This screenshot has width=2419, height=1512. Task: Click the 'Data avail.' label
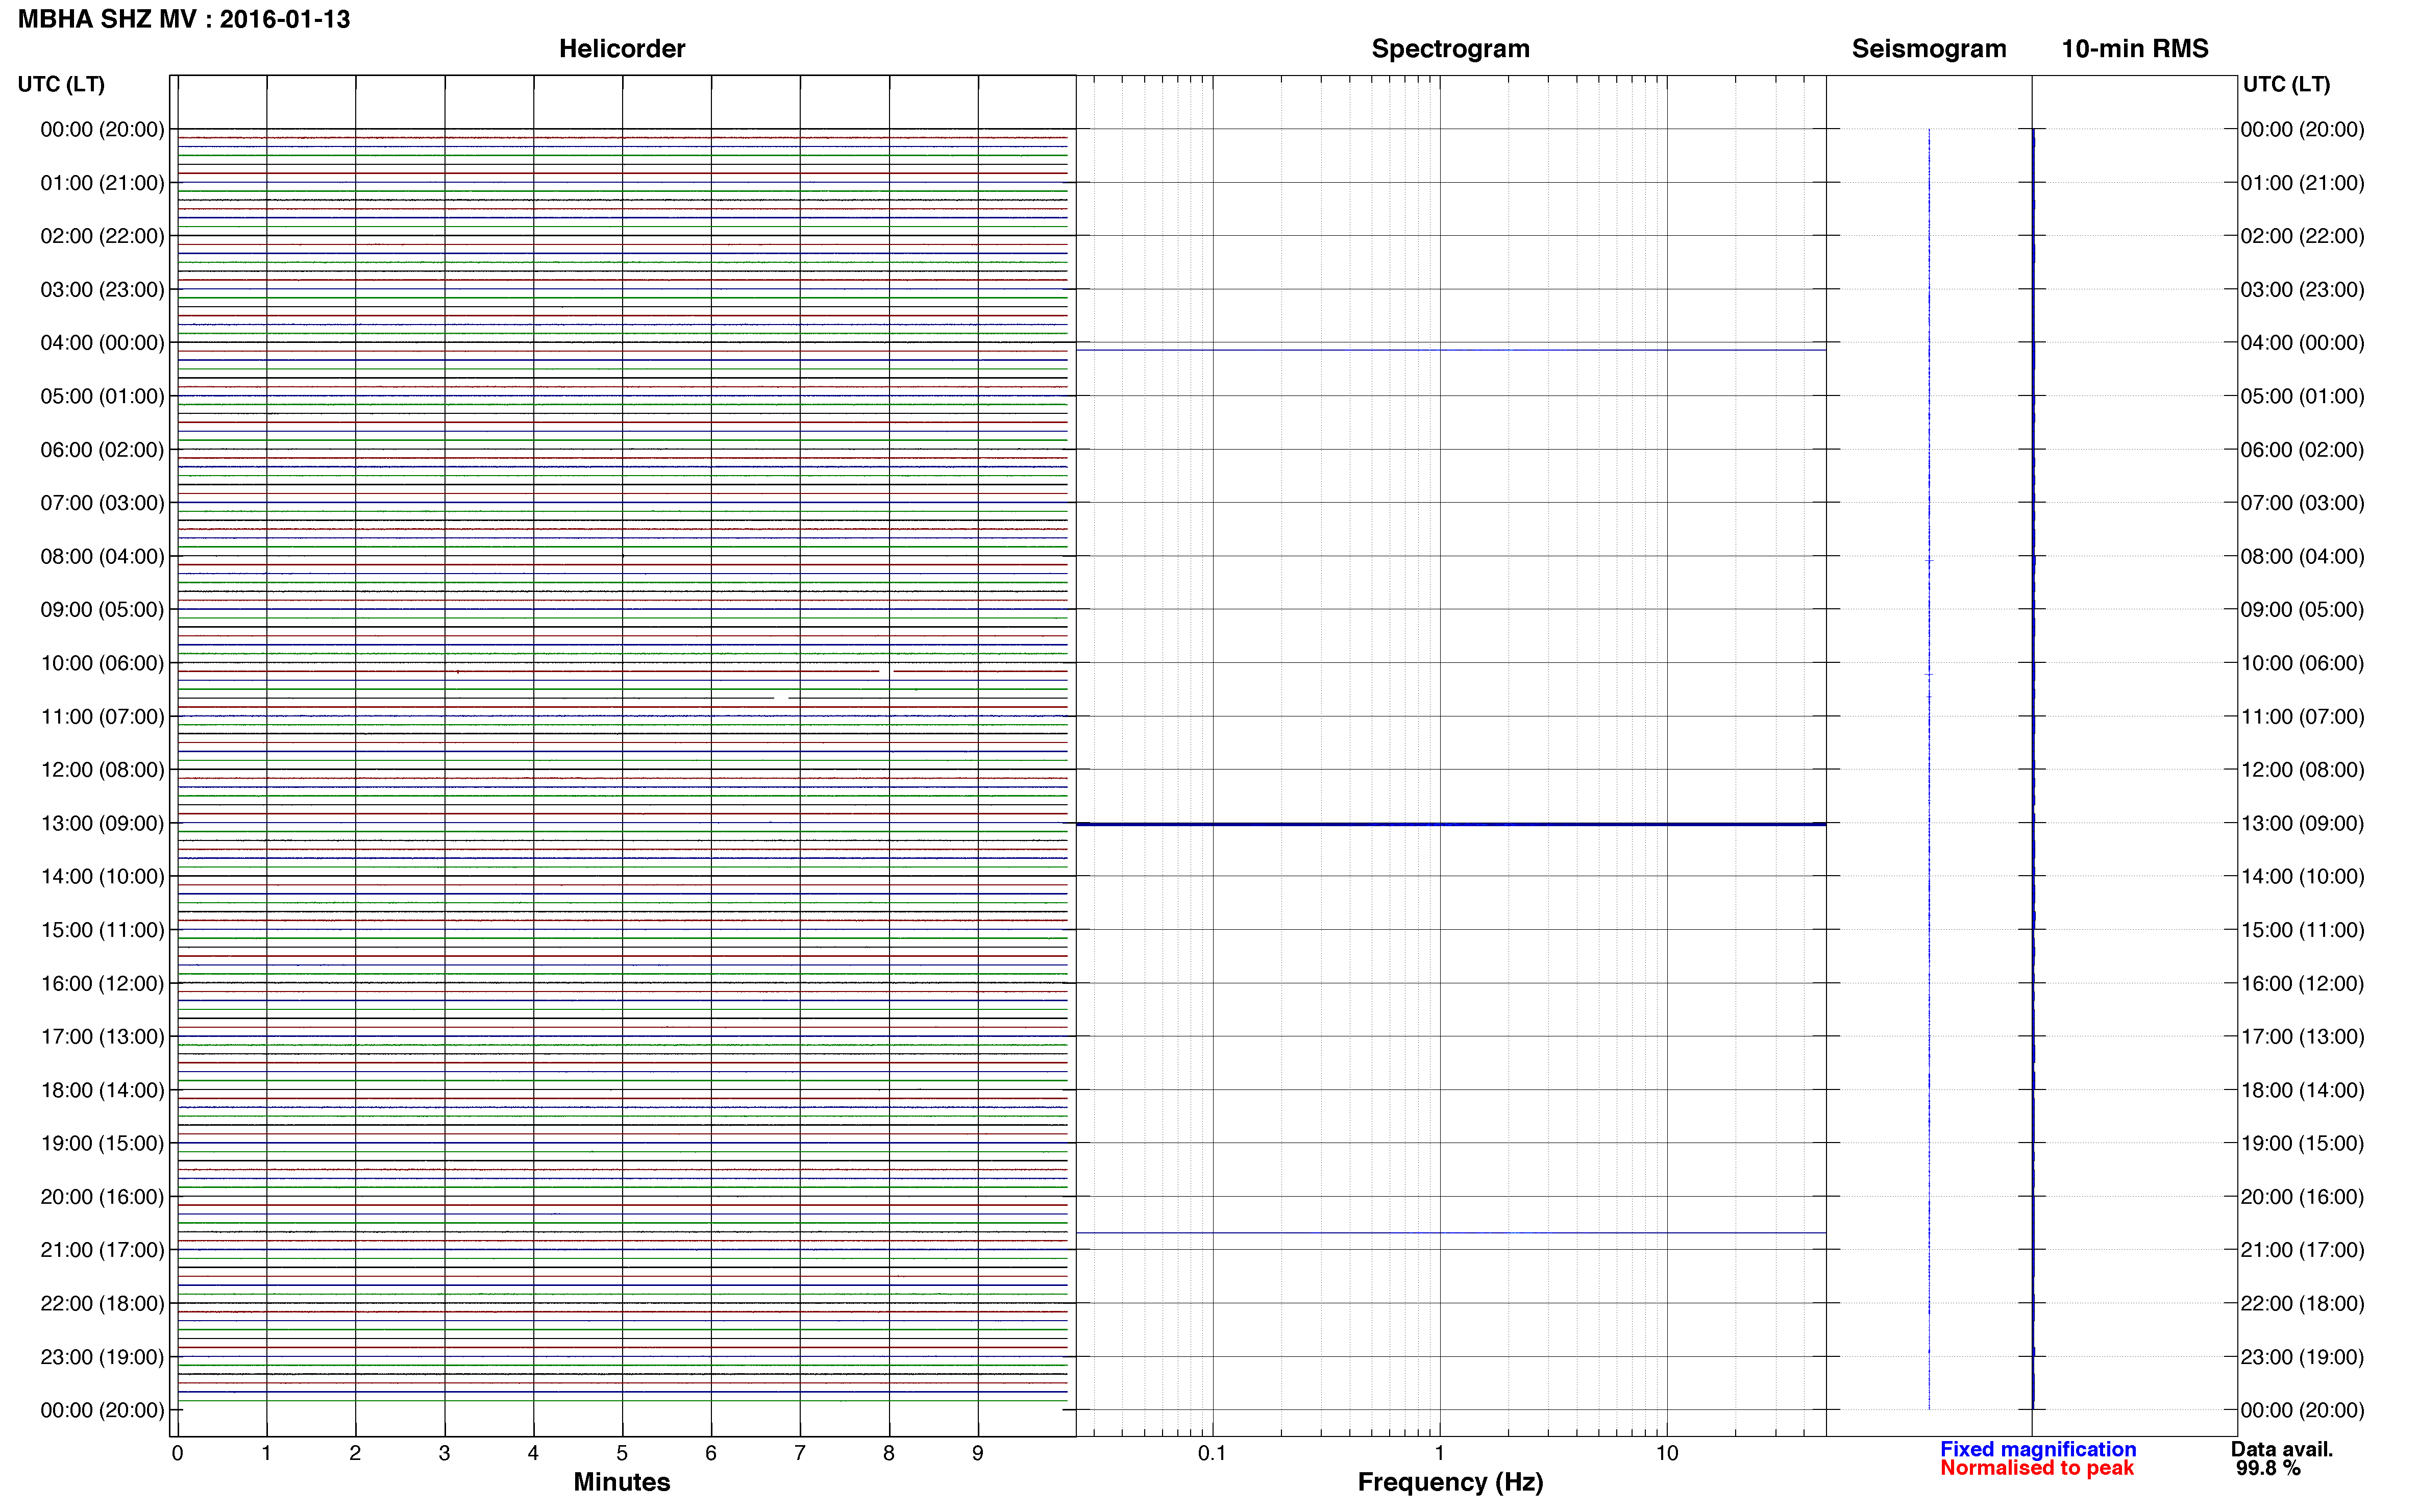[x=2282, y=1449]
